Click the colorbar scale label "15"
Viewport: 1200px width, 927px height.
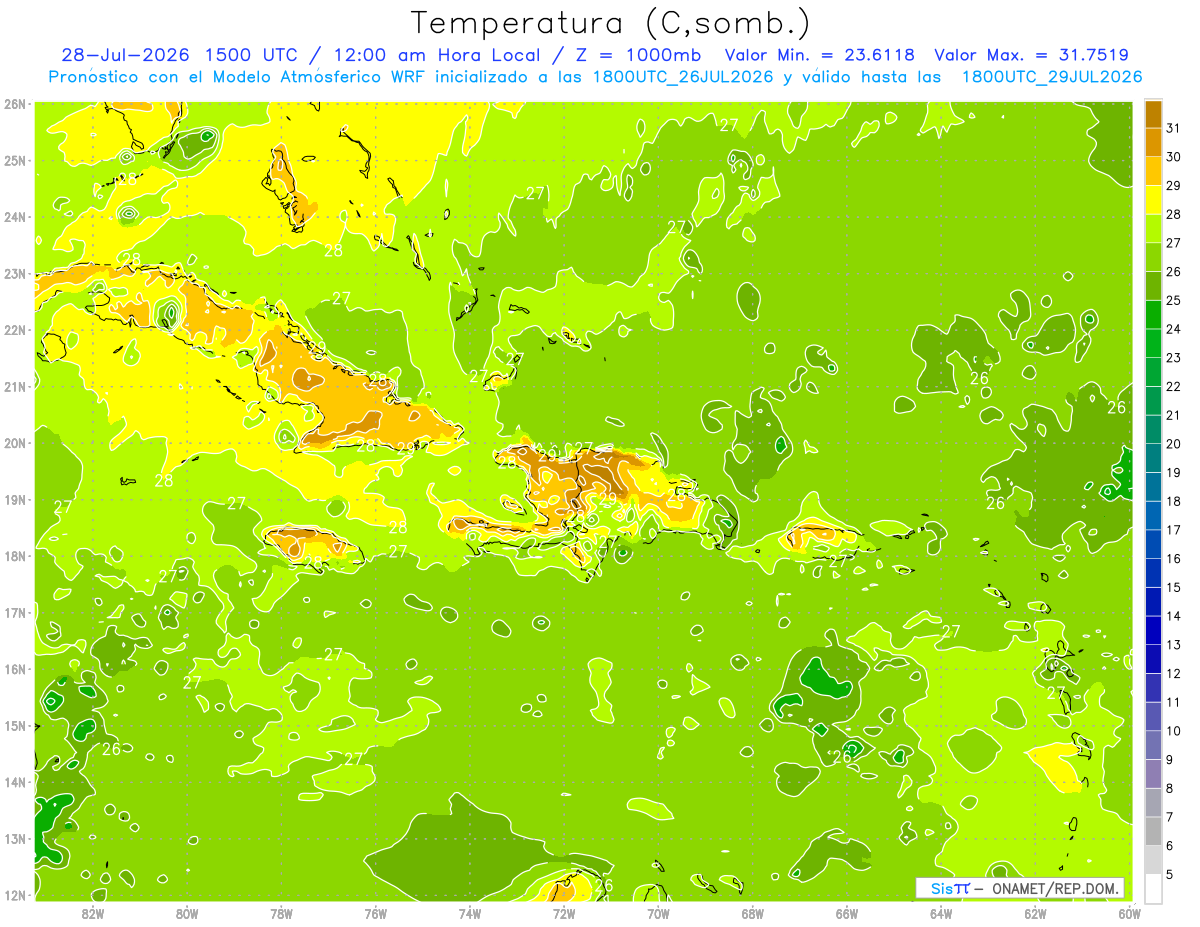coord(1174,587)
